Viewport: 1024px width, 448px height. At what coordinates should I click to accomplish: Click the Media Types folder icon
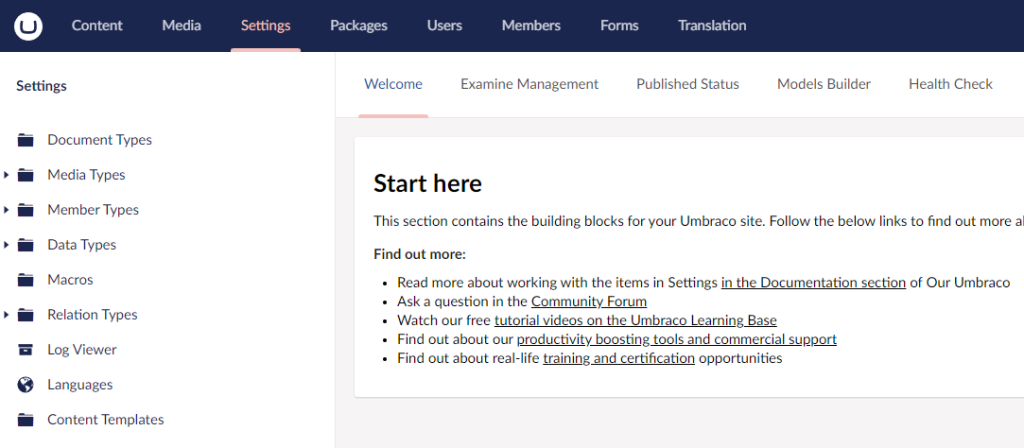25,175
